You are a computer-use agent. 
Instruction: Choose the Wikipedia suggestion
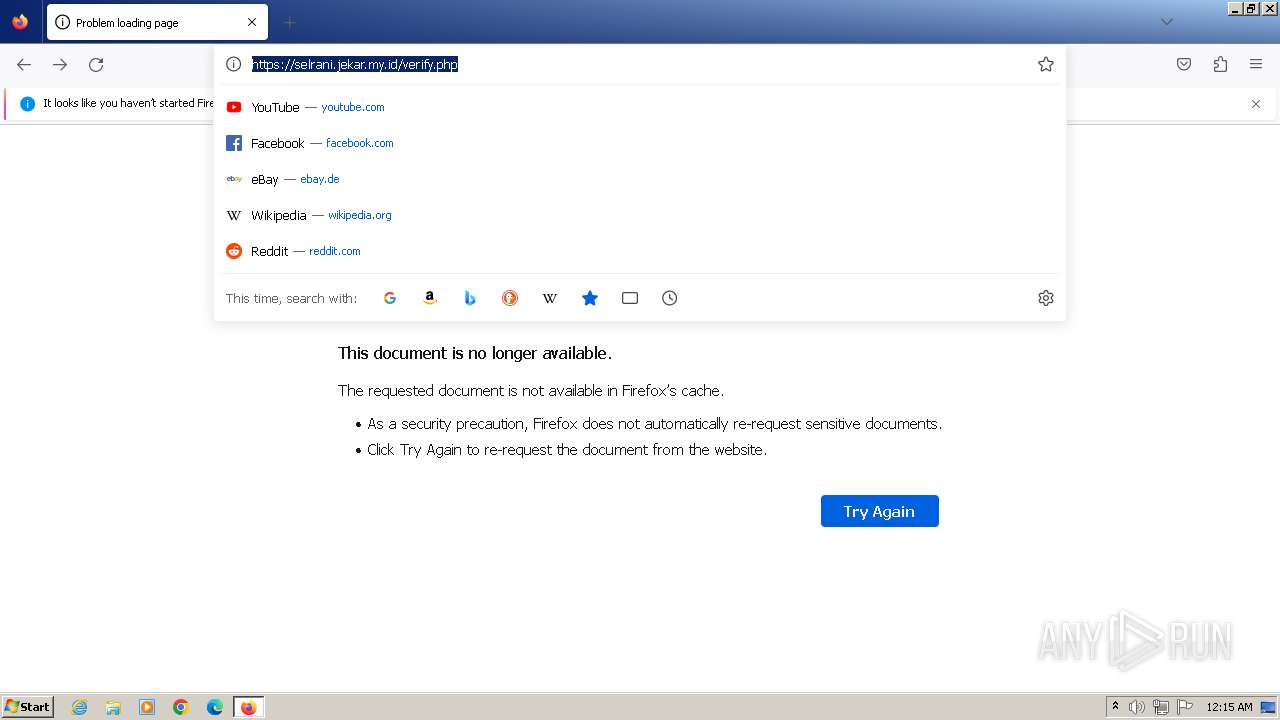click(640, 215)
